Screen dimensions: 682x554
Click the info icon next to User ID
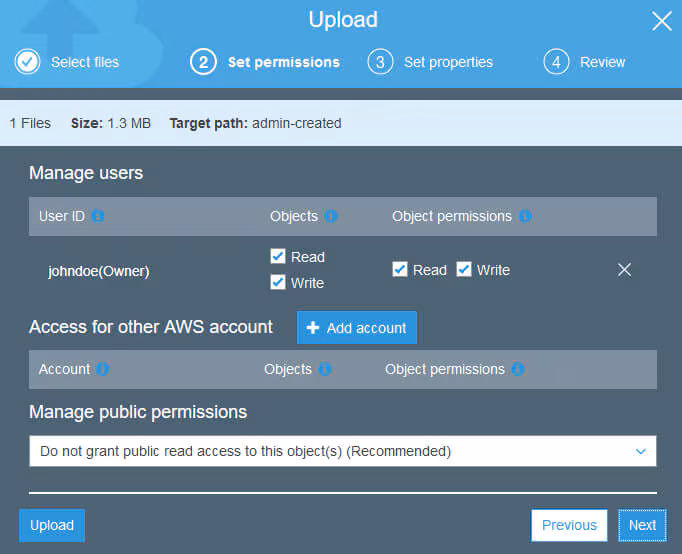[99, 216]
